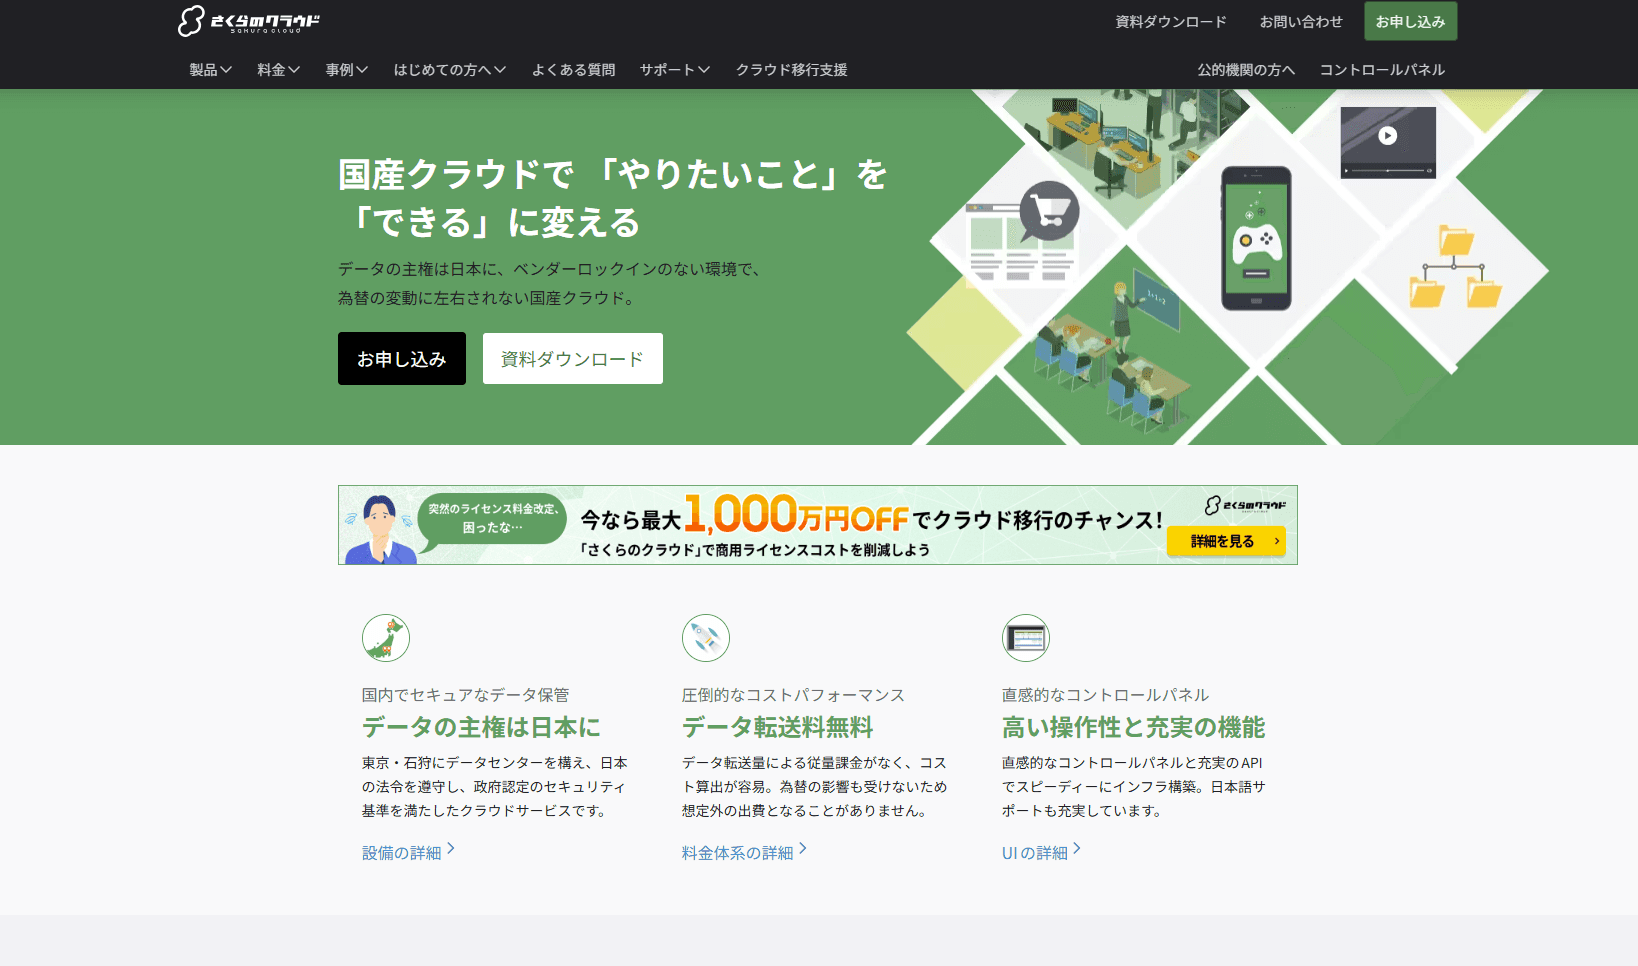This screenshot has height=966, width=1638.
Task: Click the text 圧倒的なコストパフォーマンス
Action: [x=794, y=695]
